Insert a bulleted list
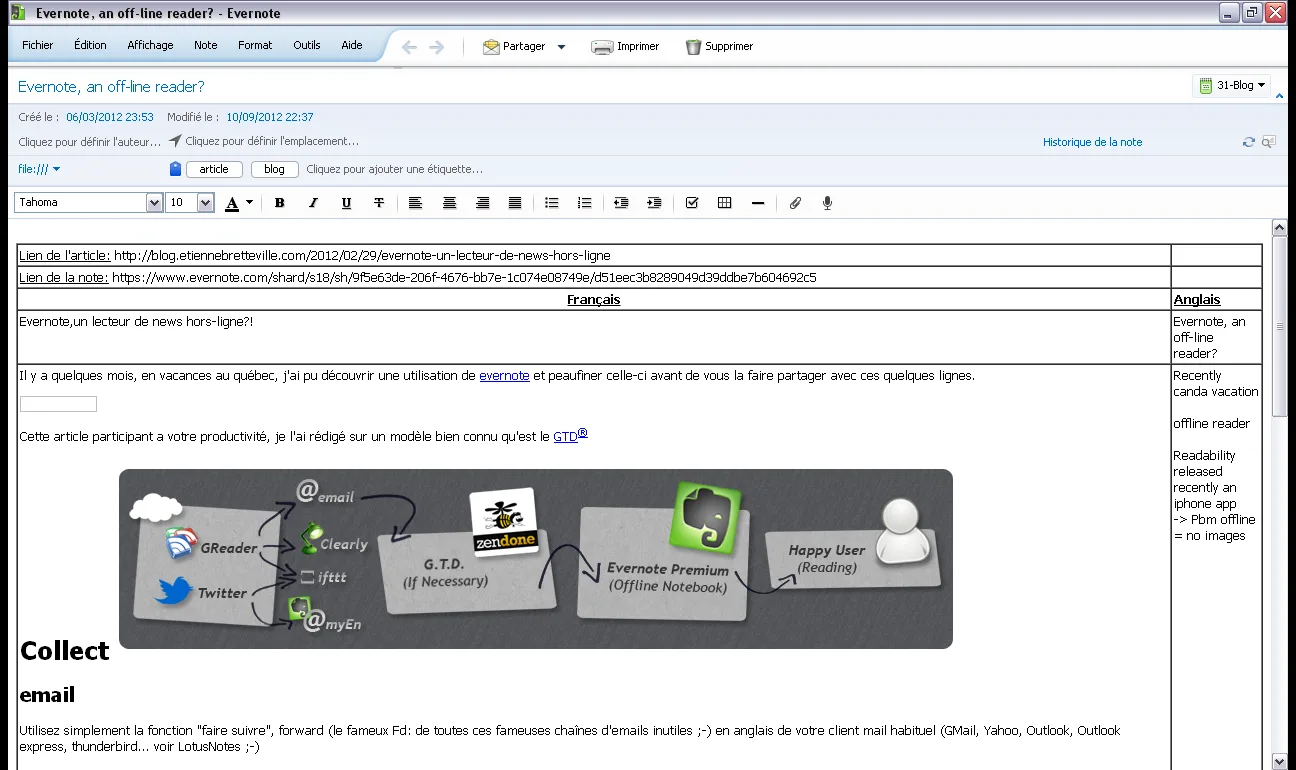Image resolution: width=1296 pixels, height=770 pixels. click(x=552, y=203)
